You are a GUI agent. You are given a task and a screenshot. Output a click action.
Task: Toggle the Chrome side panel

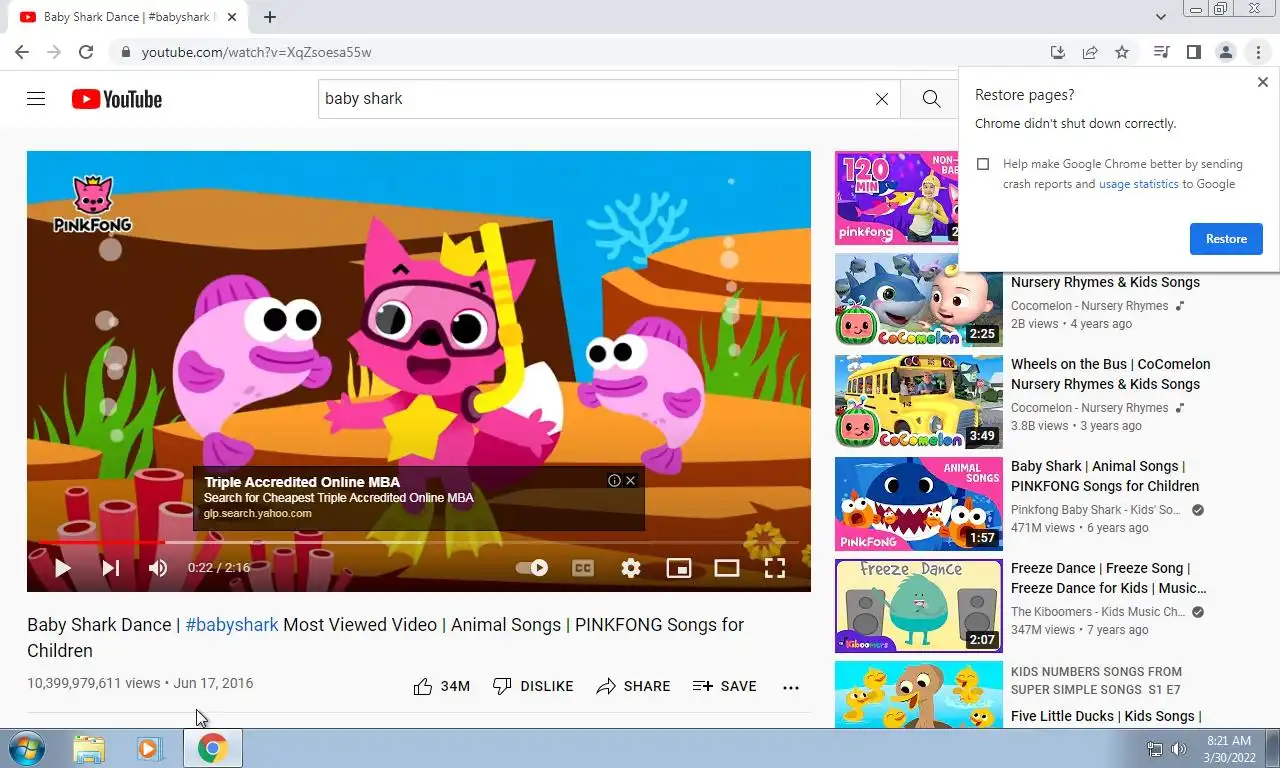click(1193, 52)
